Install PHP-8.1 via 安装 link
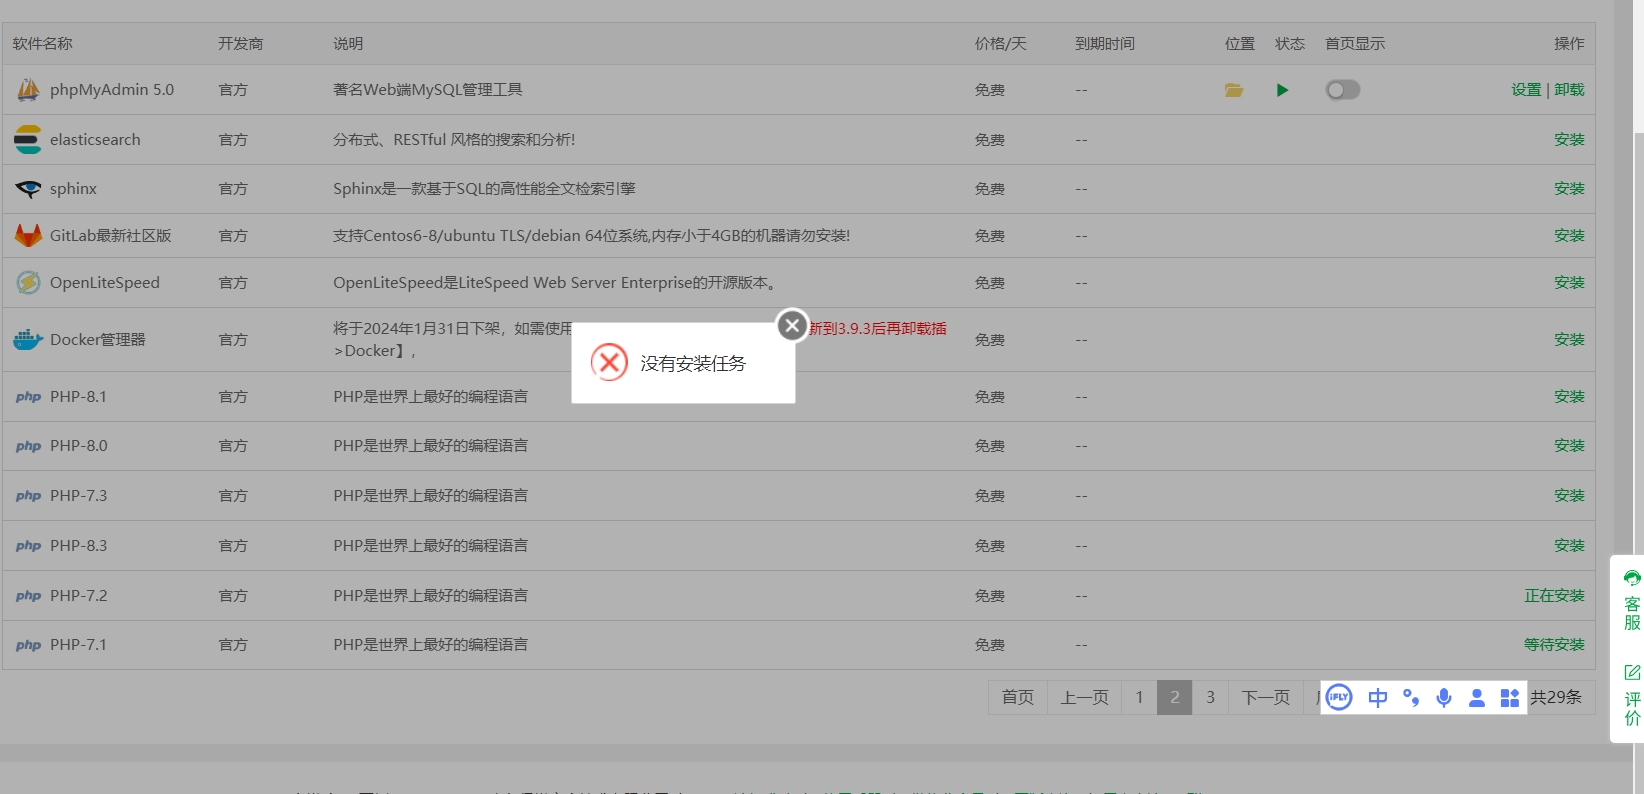The height and width of the screenshot is (794, 1644). point(1569,397)
